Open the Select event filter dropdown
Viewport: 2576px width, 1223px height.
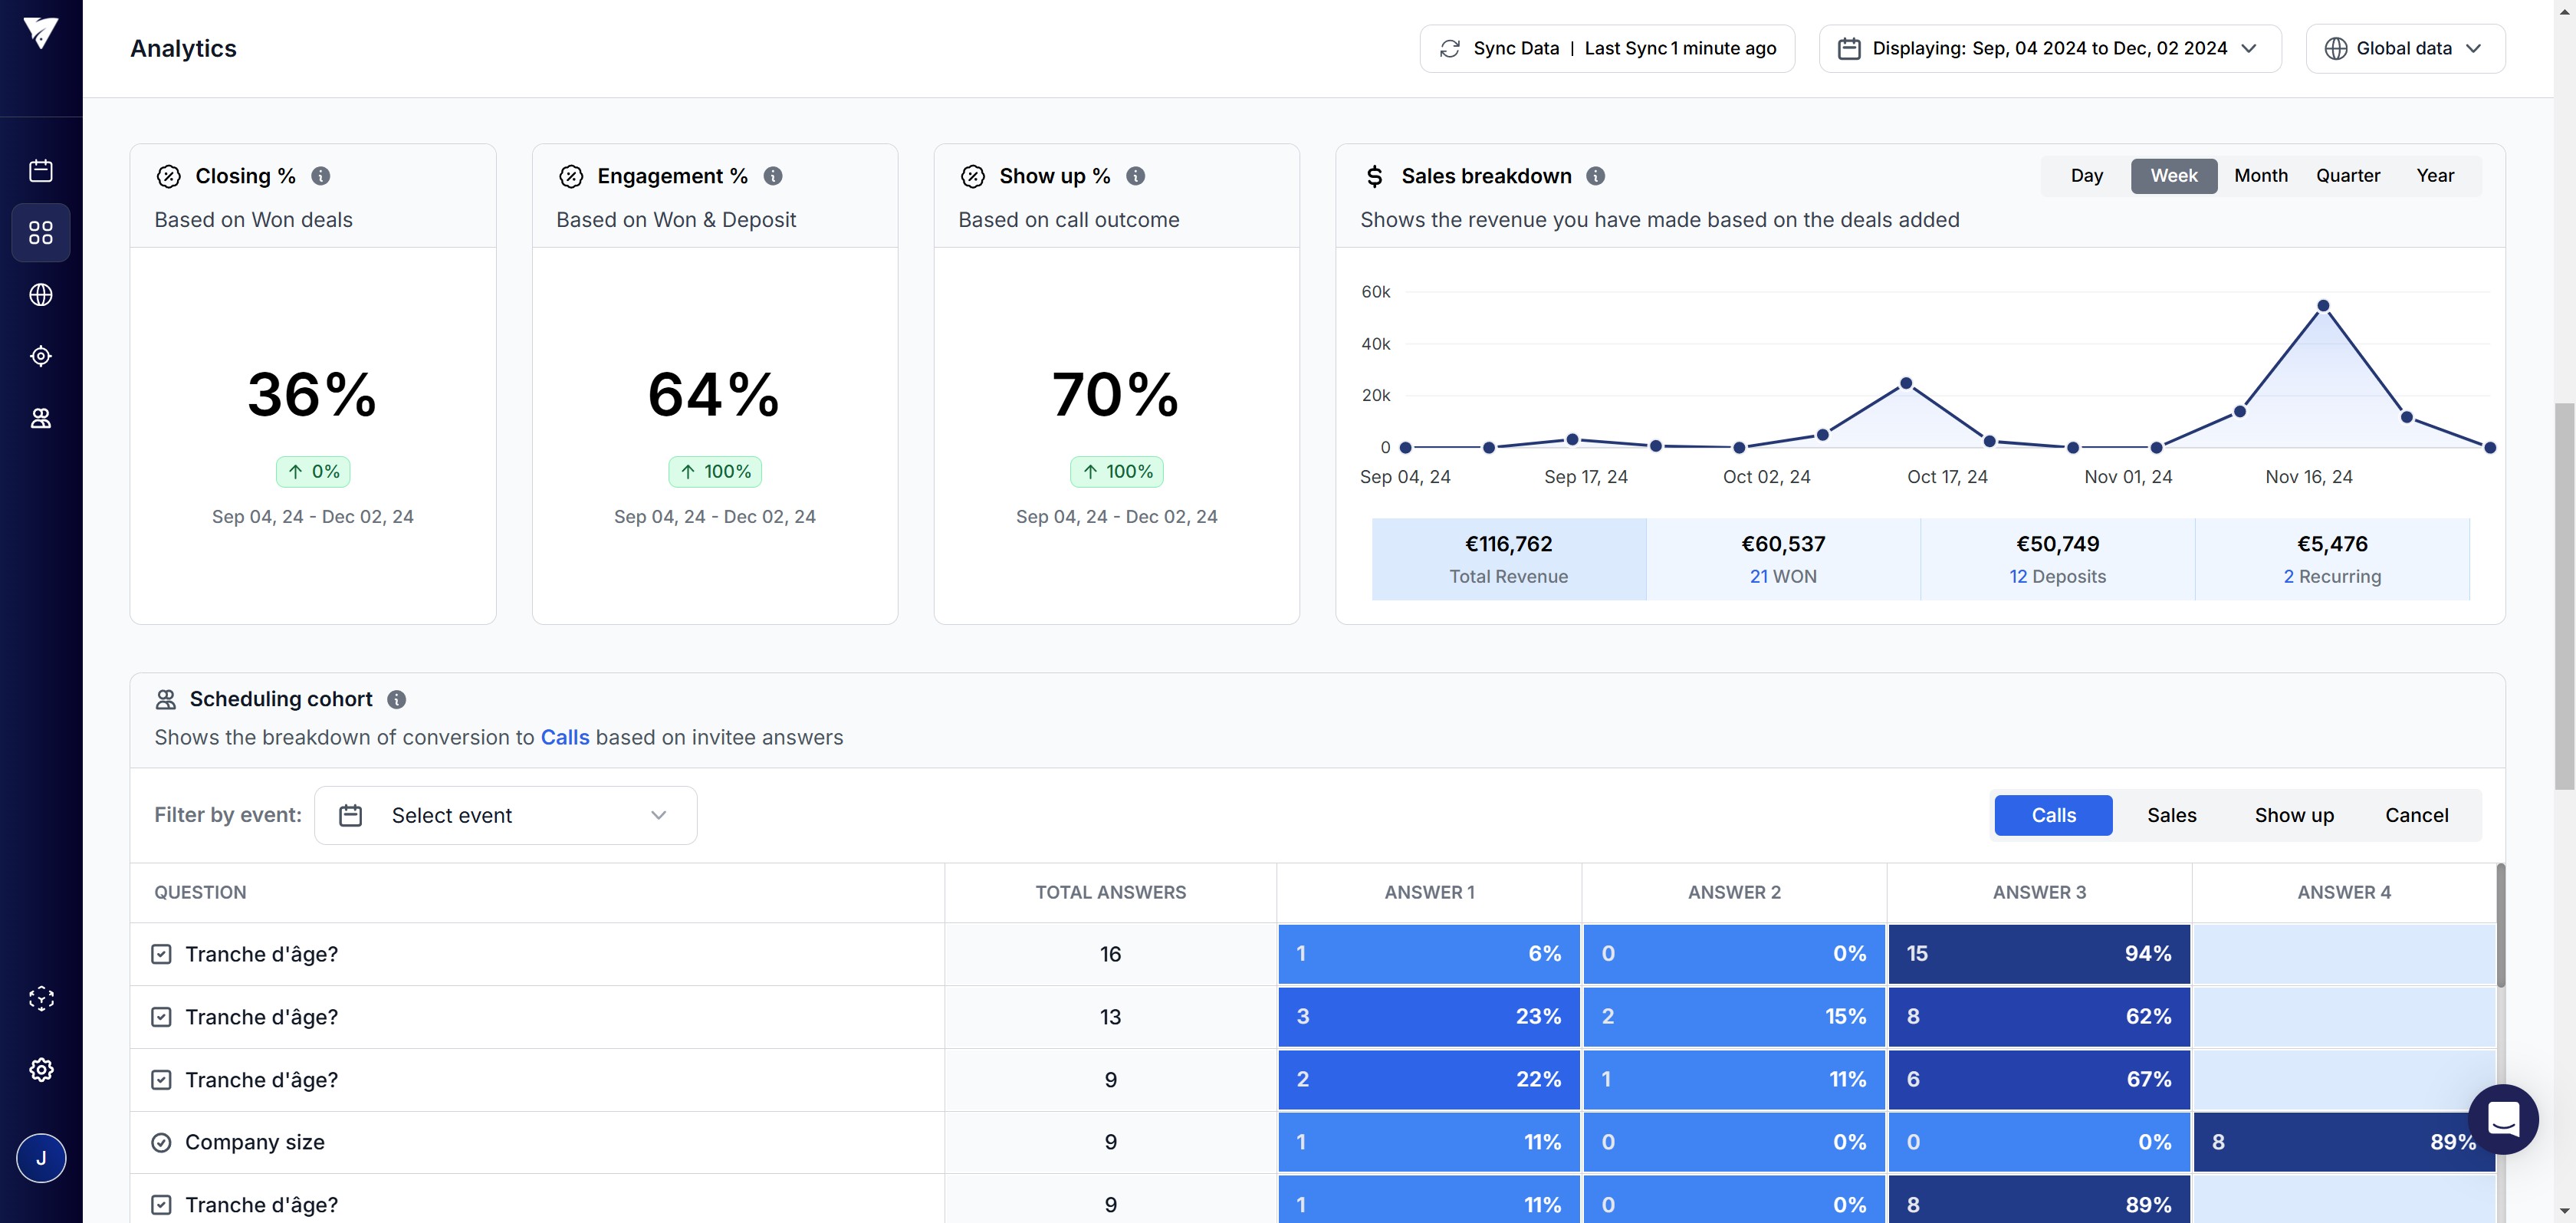point(505,816)
